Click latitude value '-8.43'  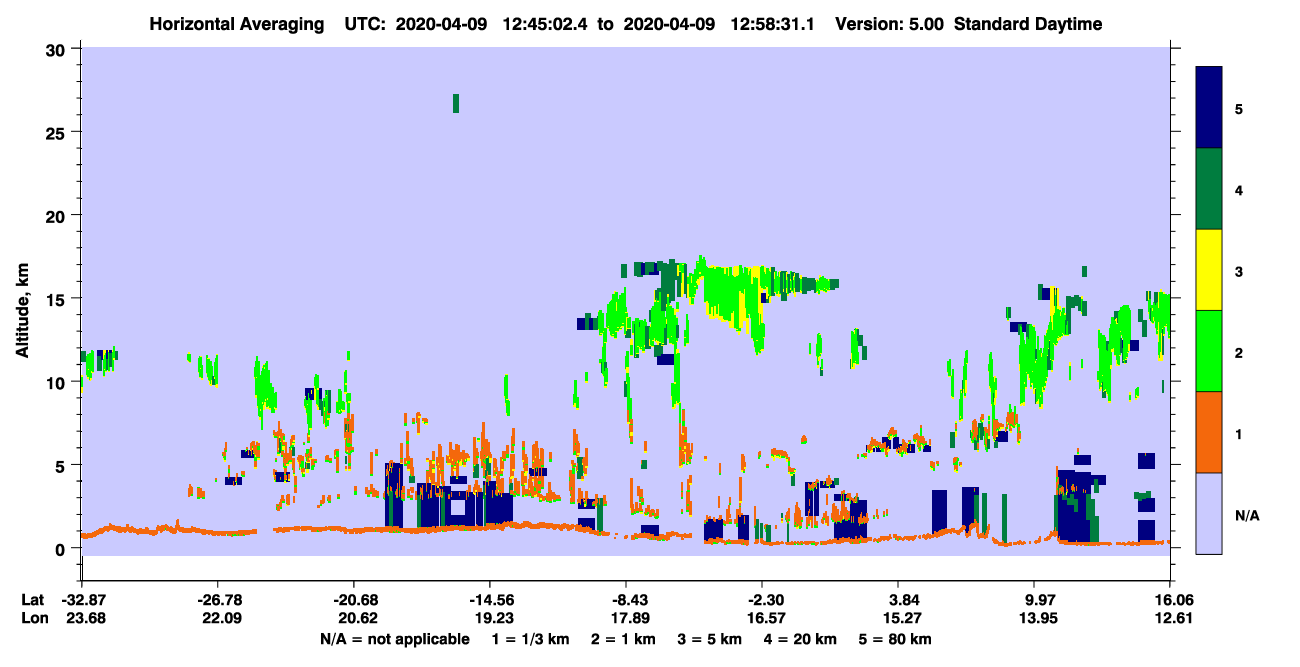(626, 600)
